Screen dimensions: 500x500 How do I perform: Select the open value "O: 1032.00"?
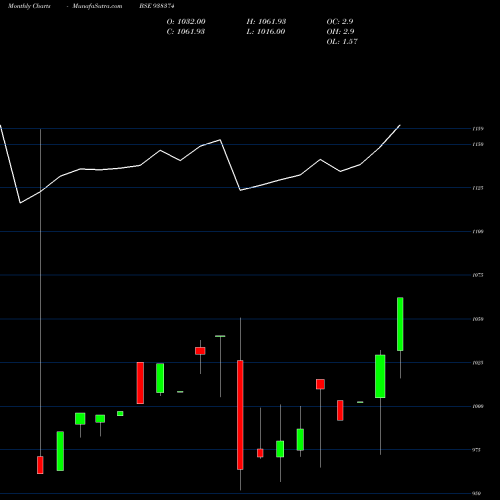click(x=186, y=22)
